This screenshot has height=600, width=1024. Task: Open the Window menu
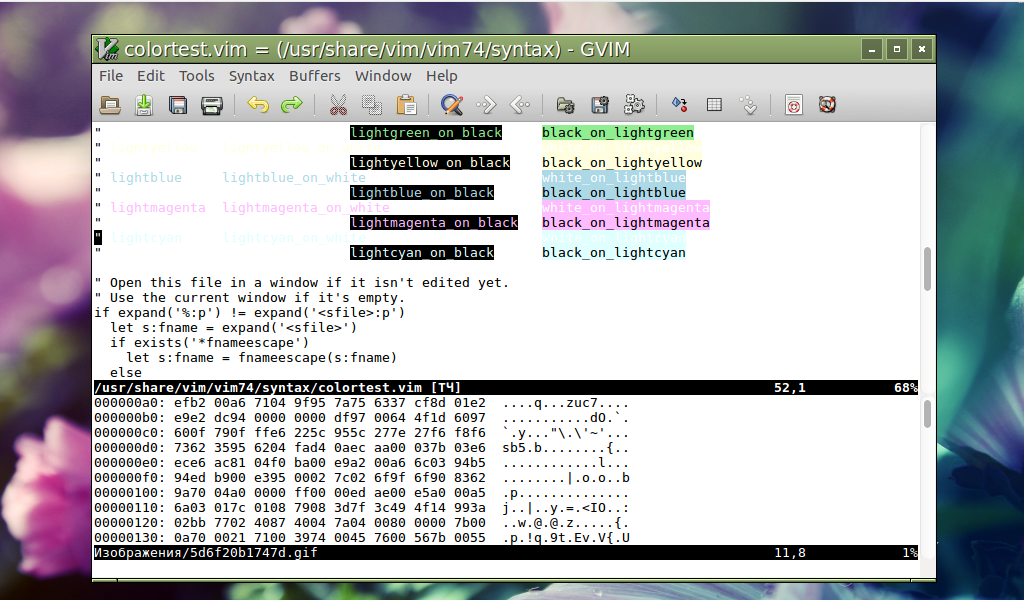(x=383, y=76)
